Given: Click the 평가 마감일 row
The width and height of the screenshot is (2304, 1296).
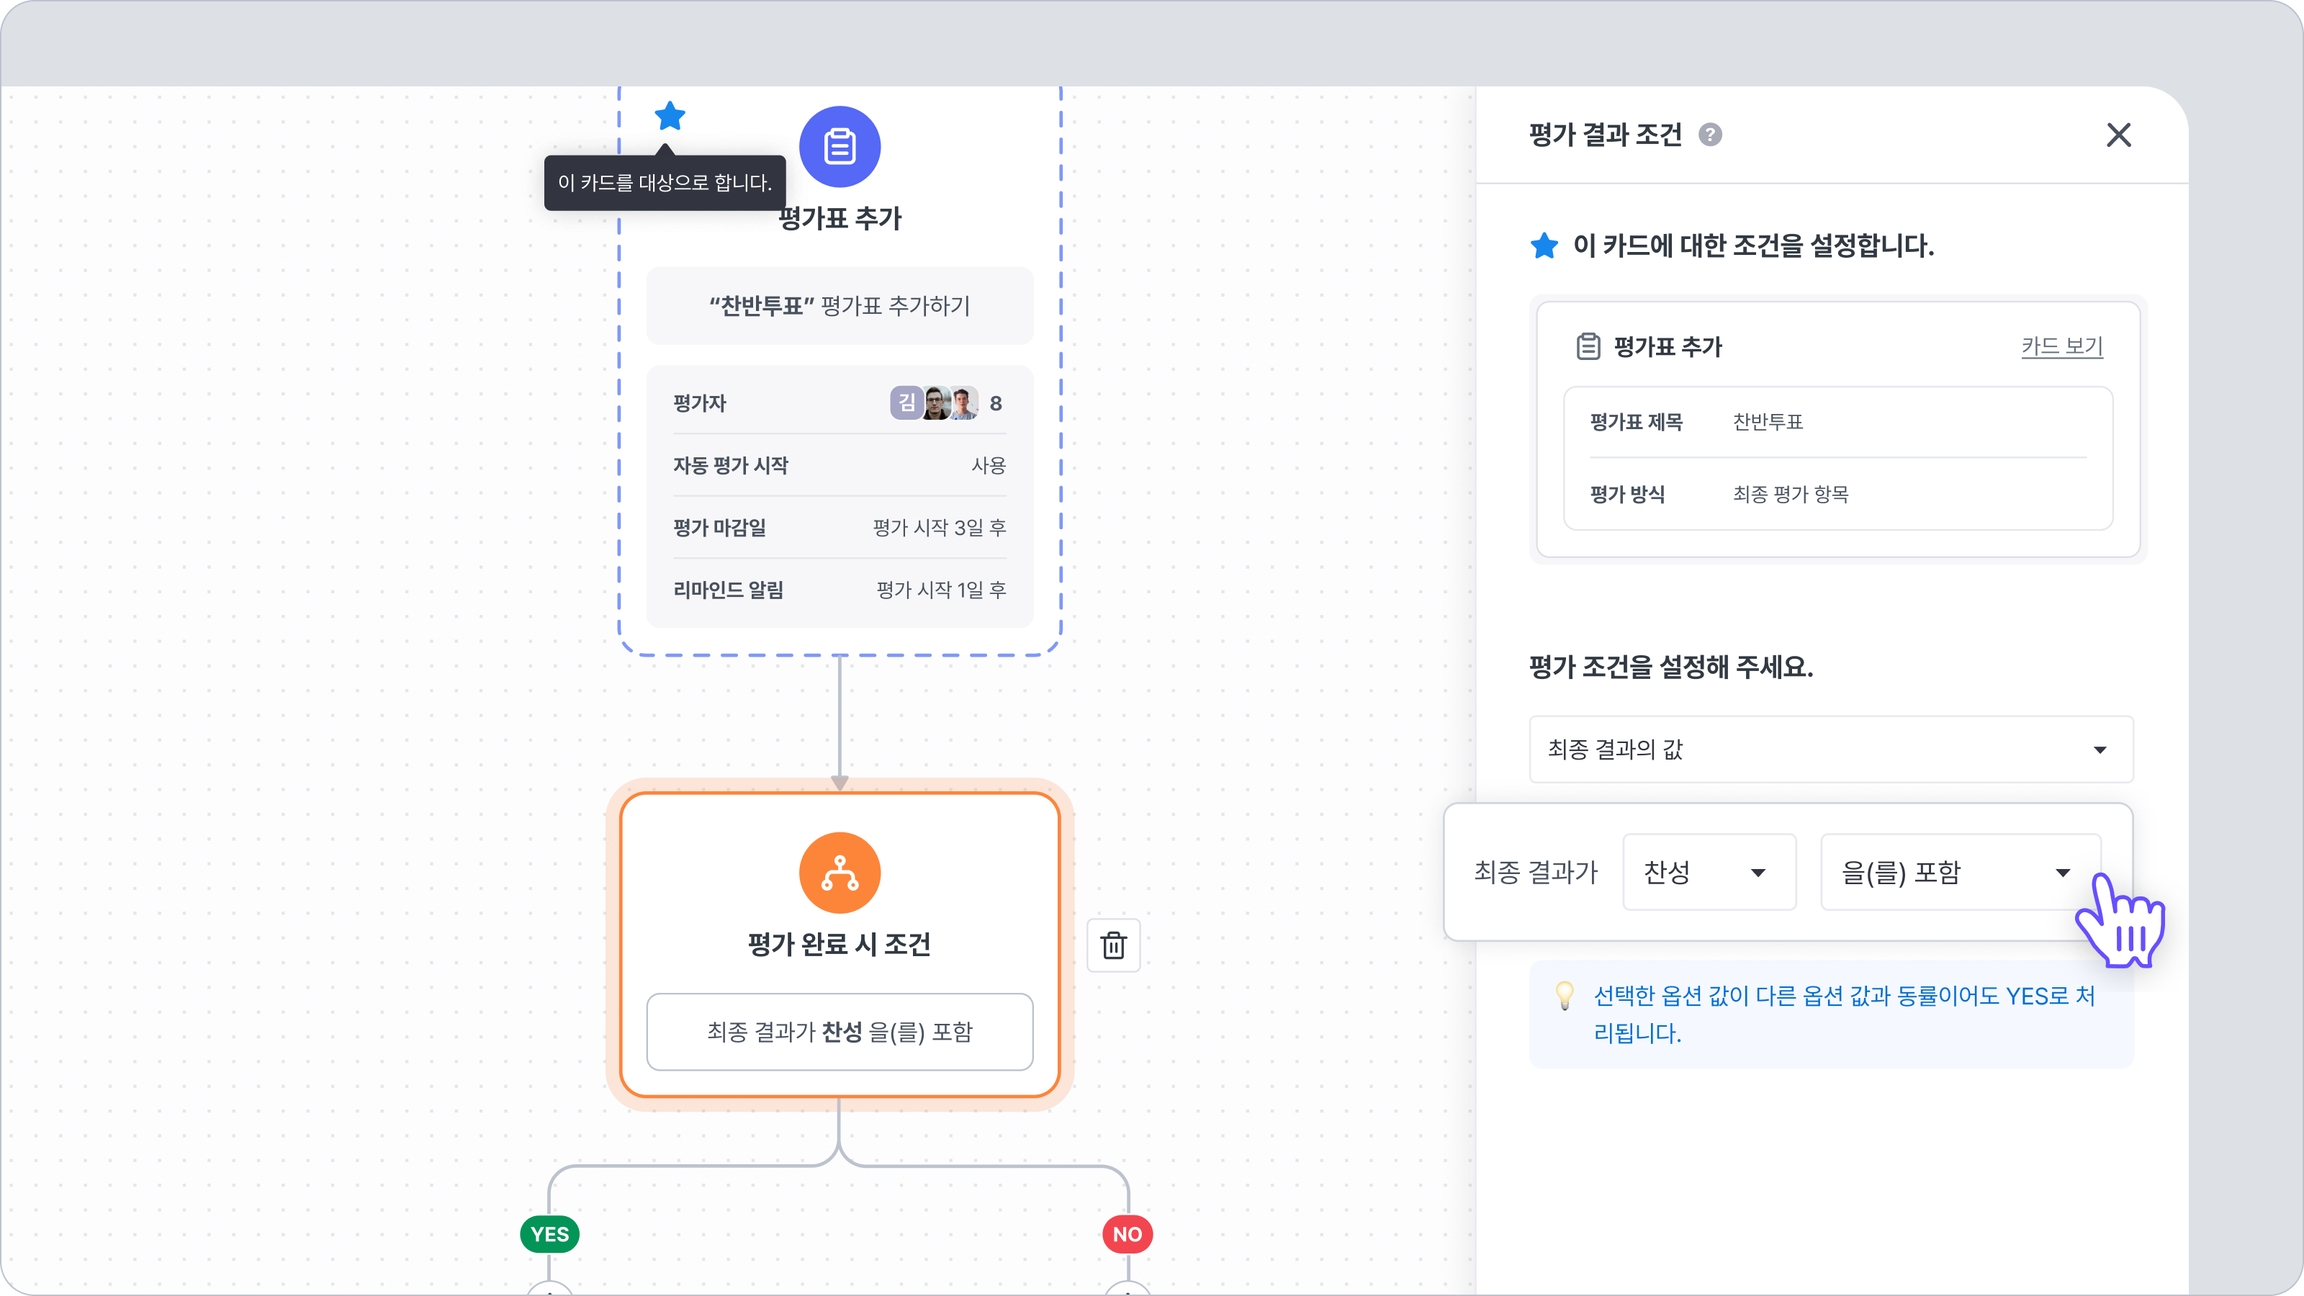Looking at the screenshot, I should pyautogui.click(x=839, y=527).
